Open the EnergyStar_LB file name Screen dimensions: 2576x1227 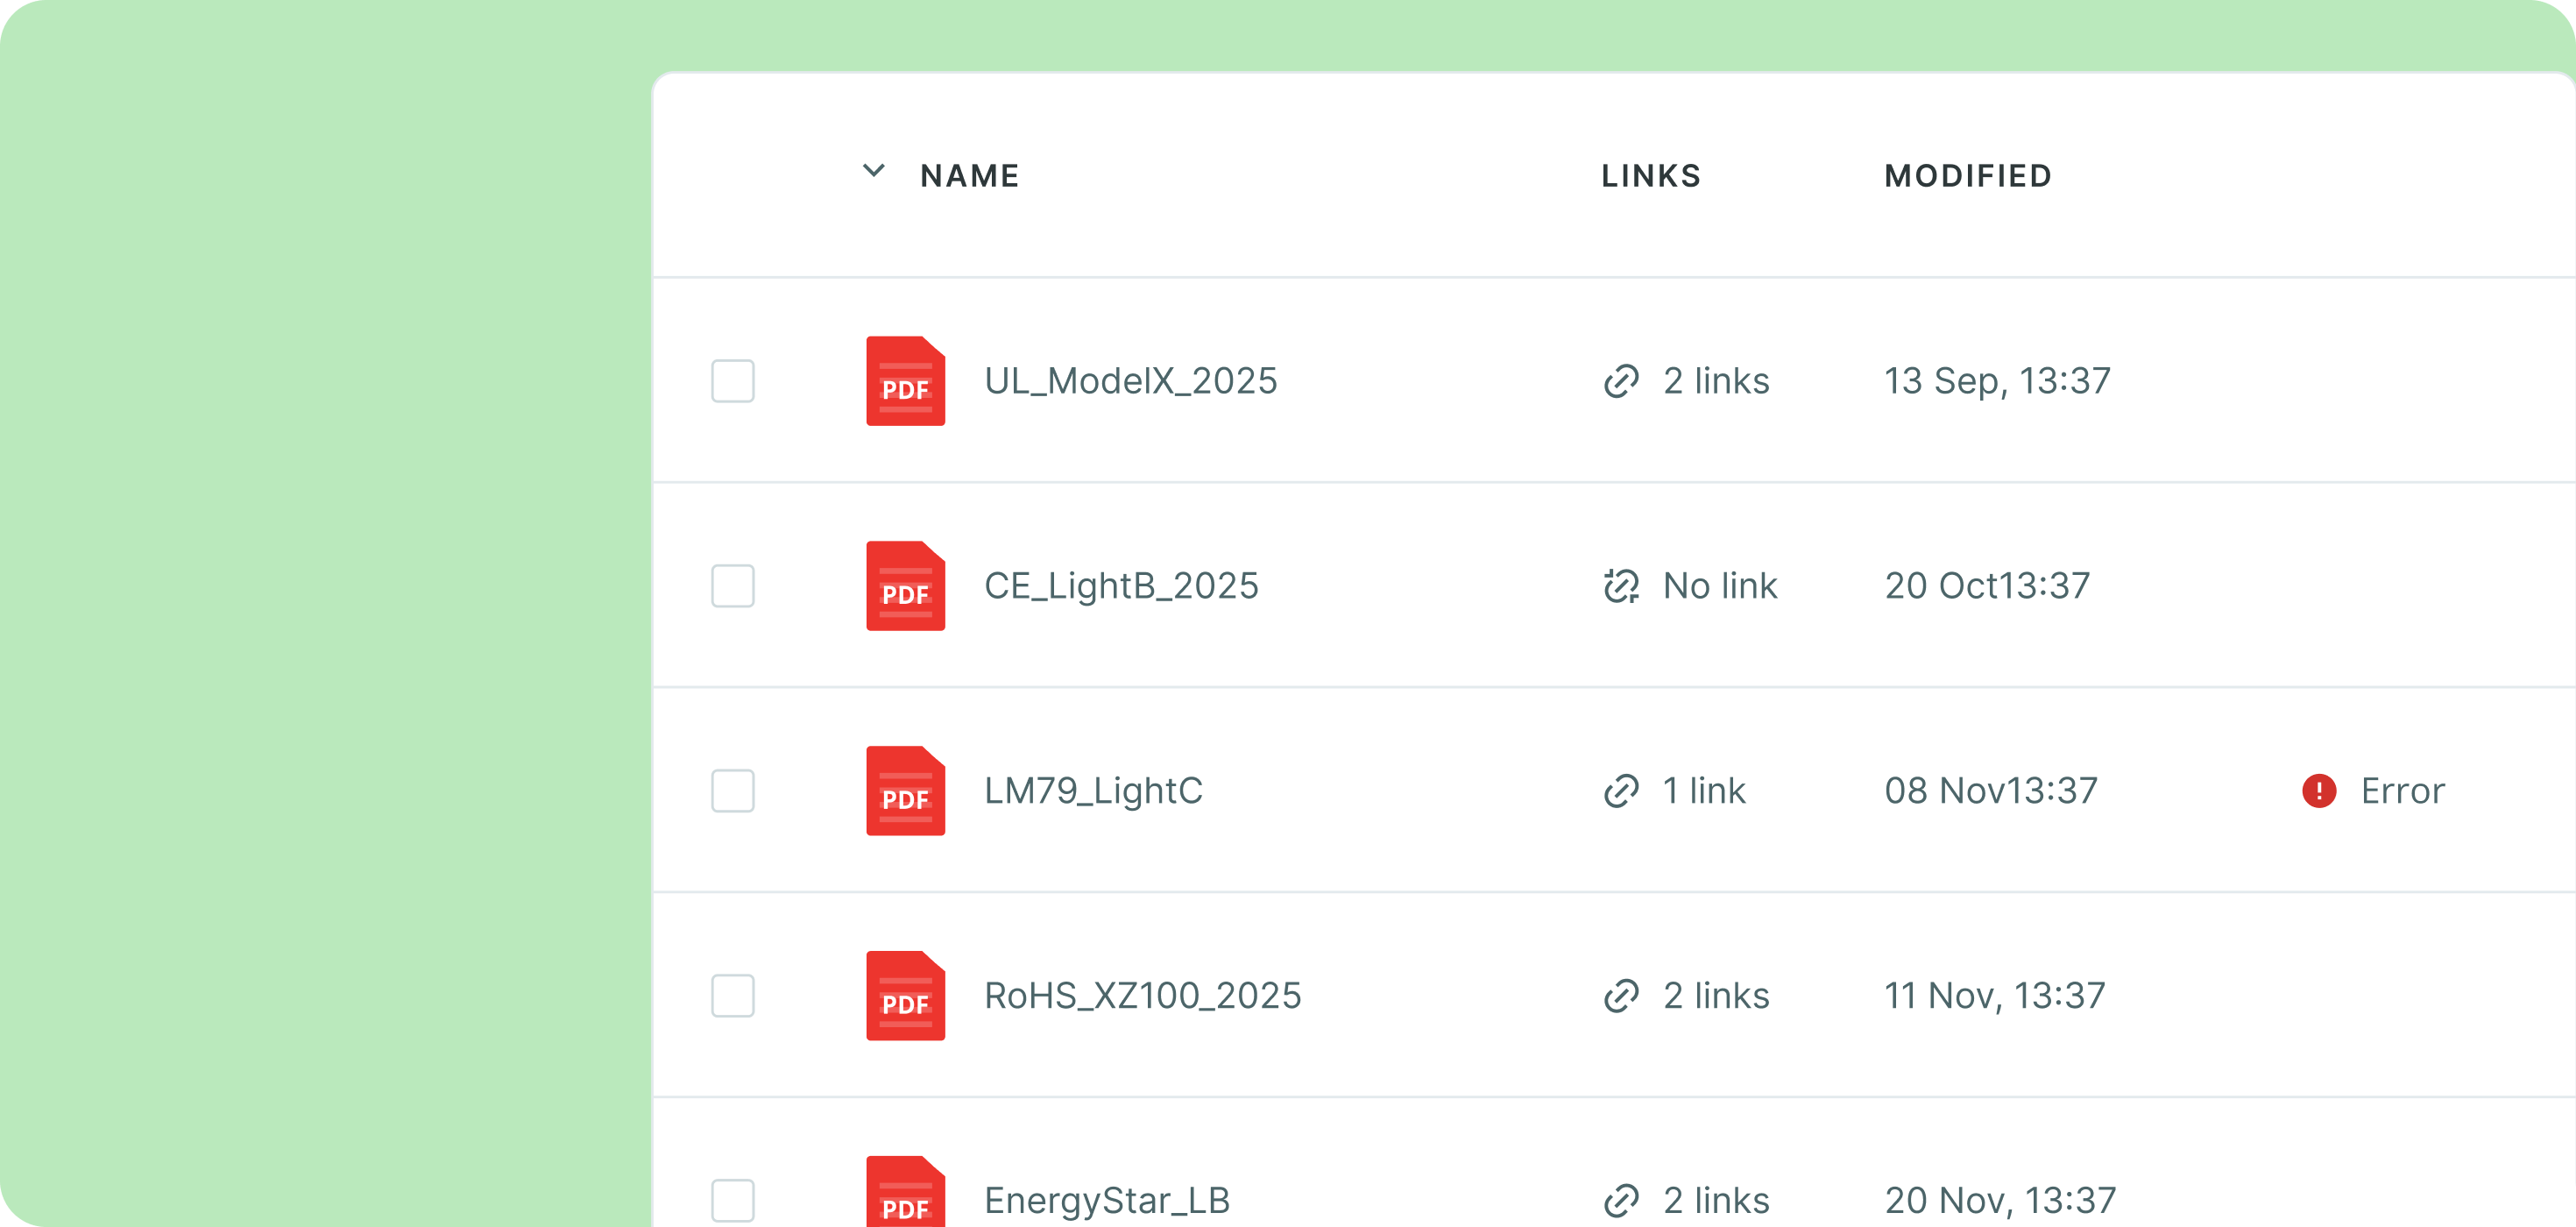(1107, 1201)
